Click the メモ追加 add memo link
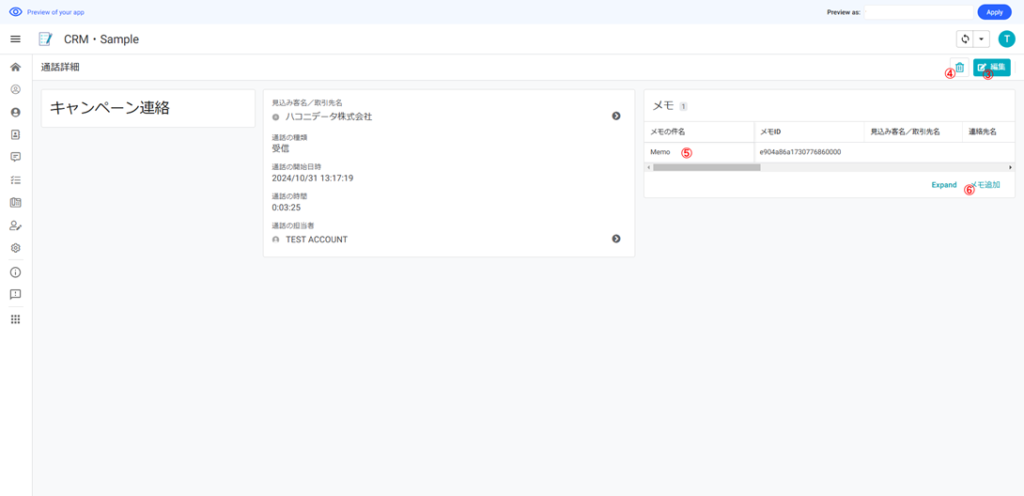This screenshot has height=496, width=1024. [x=985, y=185]
